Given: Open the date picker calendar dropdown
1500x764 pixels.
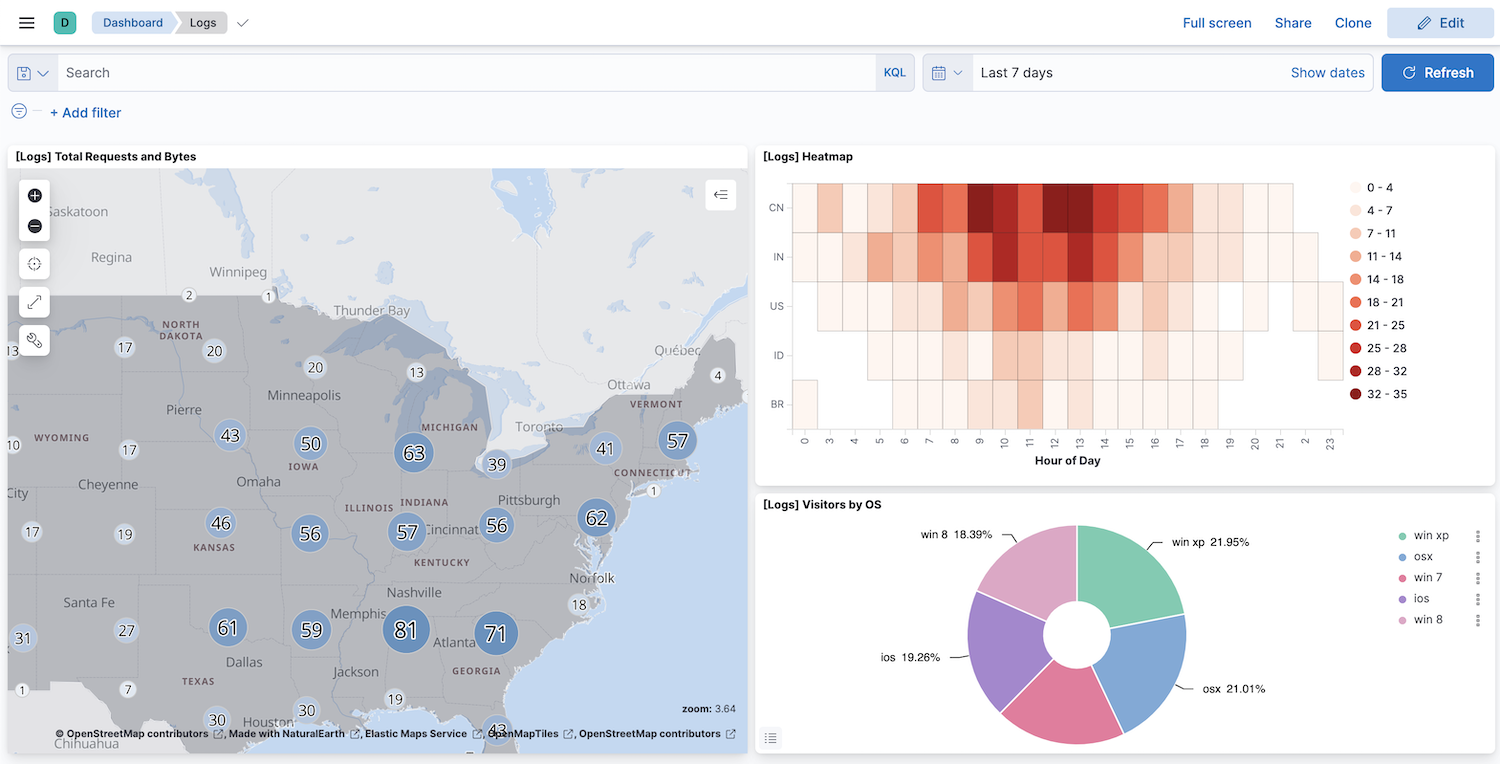Looking at the screenshot, I should [x=947, y=72].
